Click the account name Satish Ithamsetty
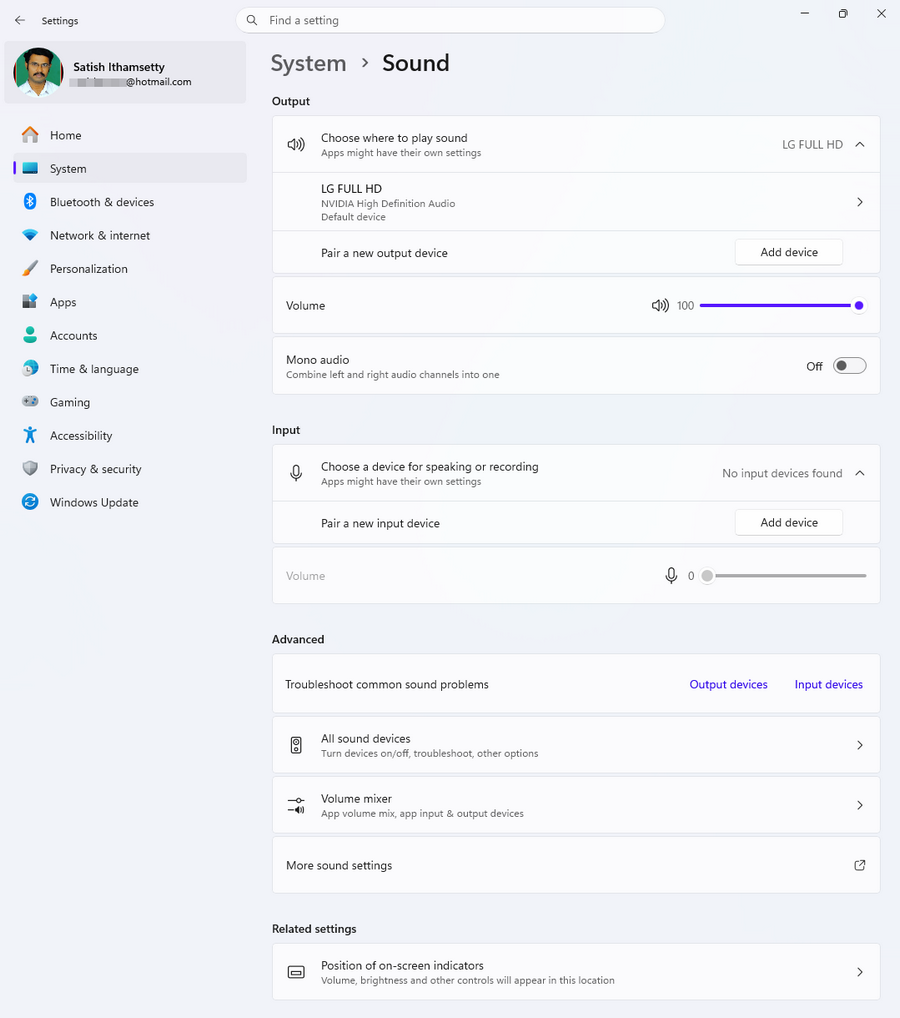 pyautogui.click(x=119, y=67)
